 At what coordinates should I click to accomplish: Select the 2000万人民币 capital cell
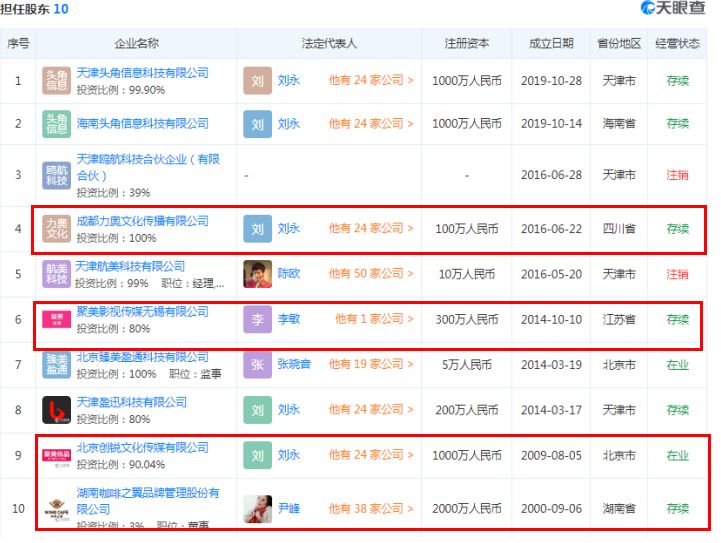467,509
